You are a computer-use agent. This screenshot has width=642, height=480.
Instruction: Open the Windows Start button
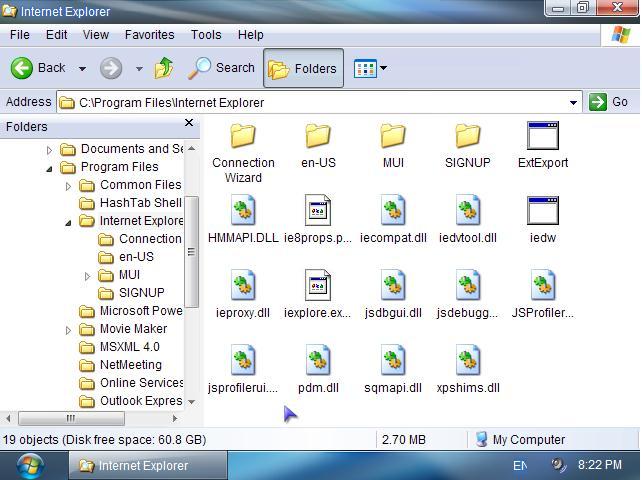(x=30, y=466)
